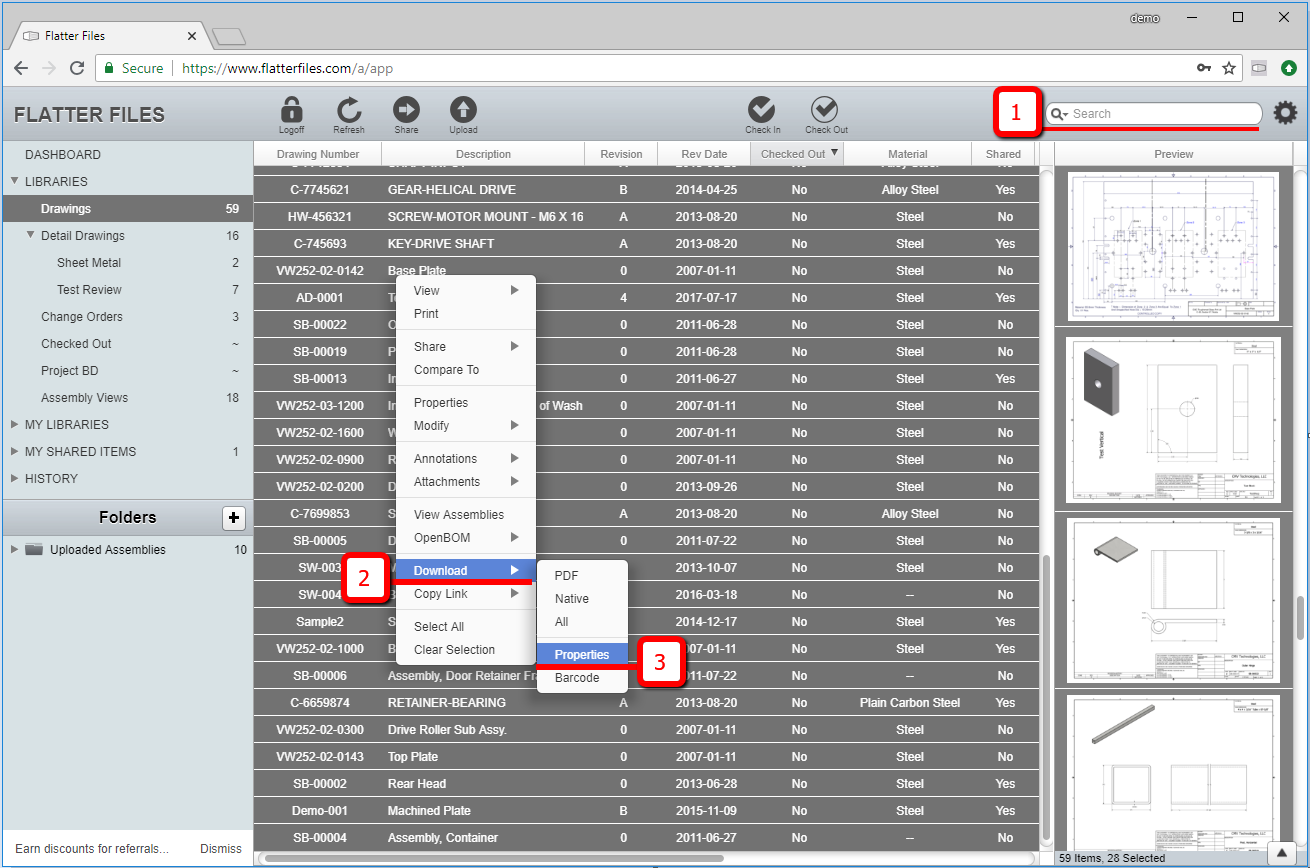Viewport: 1310px width, 868px height.
Task: Open Share submenu in context menu
Action: click(x=466, y=346)
